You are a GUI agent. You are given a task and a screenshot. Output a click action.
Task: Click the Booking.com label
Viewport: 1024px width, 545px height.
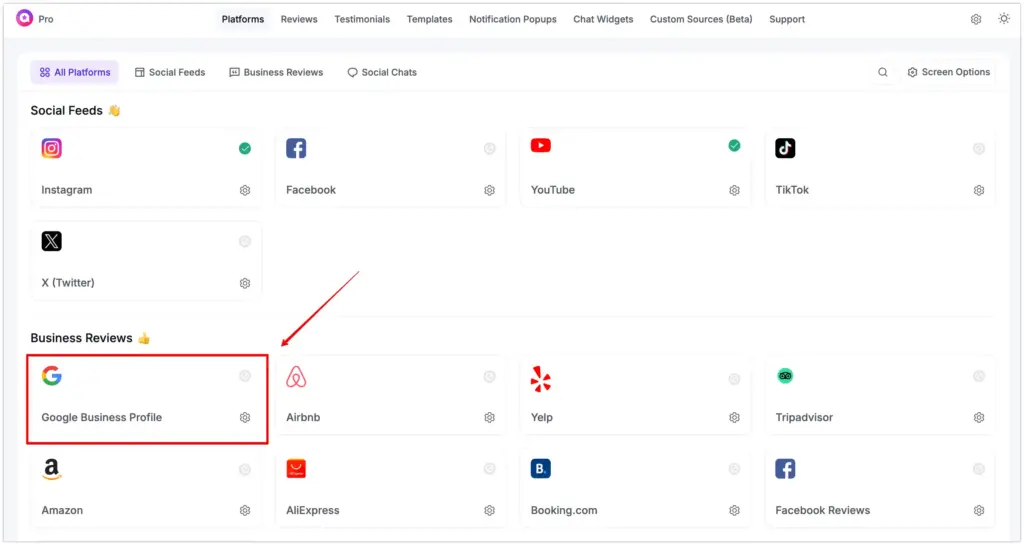tap(564, 510)
